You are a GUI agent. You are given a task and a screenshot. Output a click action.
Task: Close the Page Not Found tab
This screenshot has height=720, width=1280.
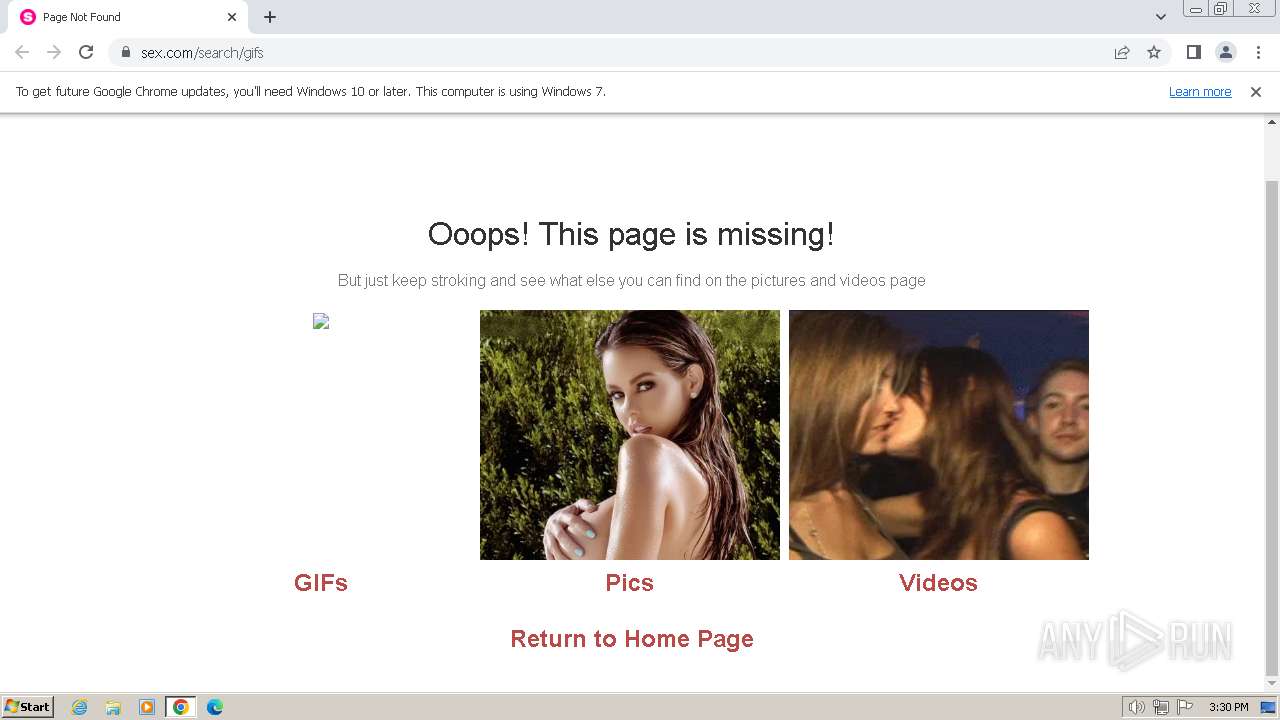232,17
